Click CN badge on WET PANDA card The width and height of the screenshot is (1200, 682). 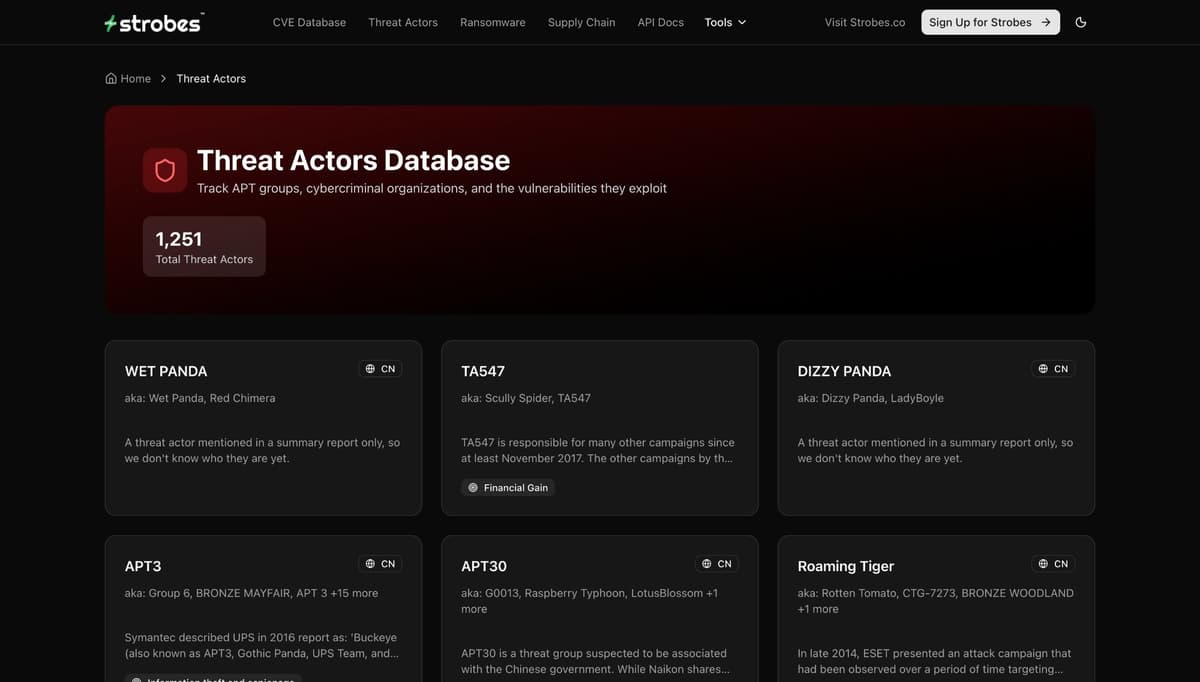pos(380,369)
